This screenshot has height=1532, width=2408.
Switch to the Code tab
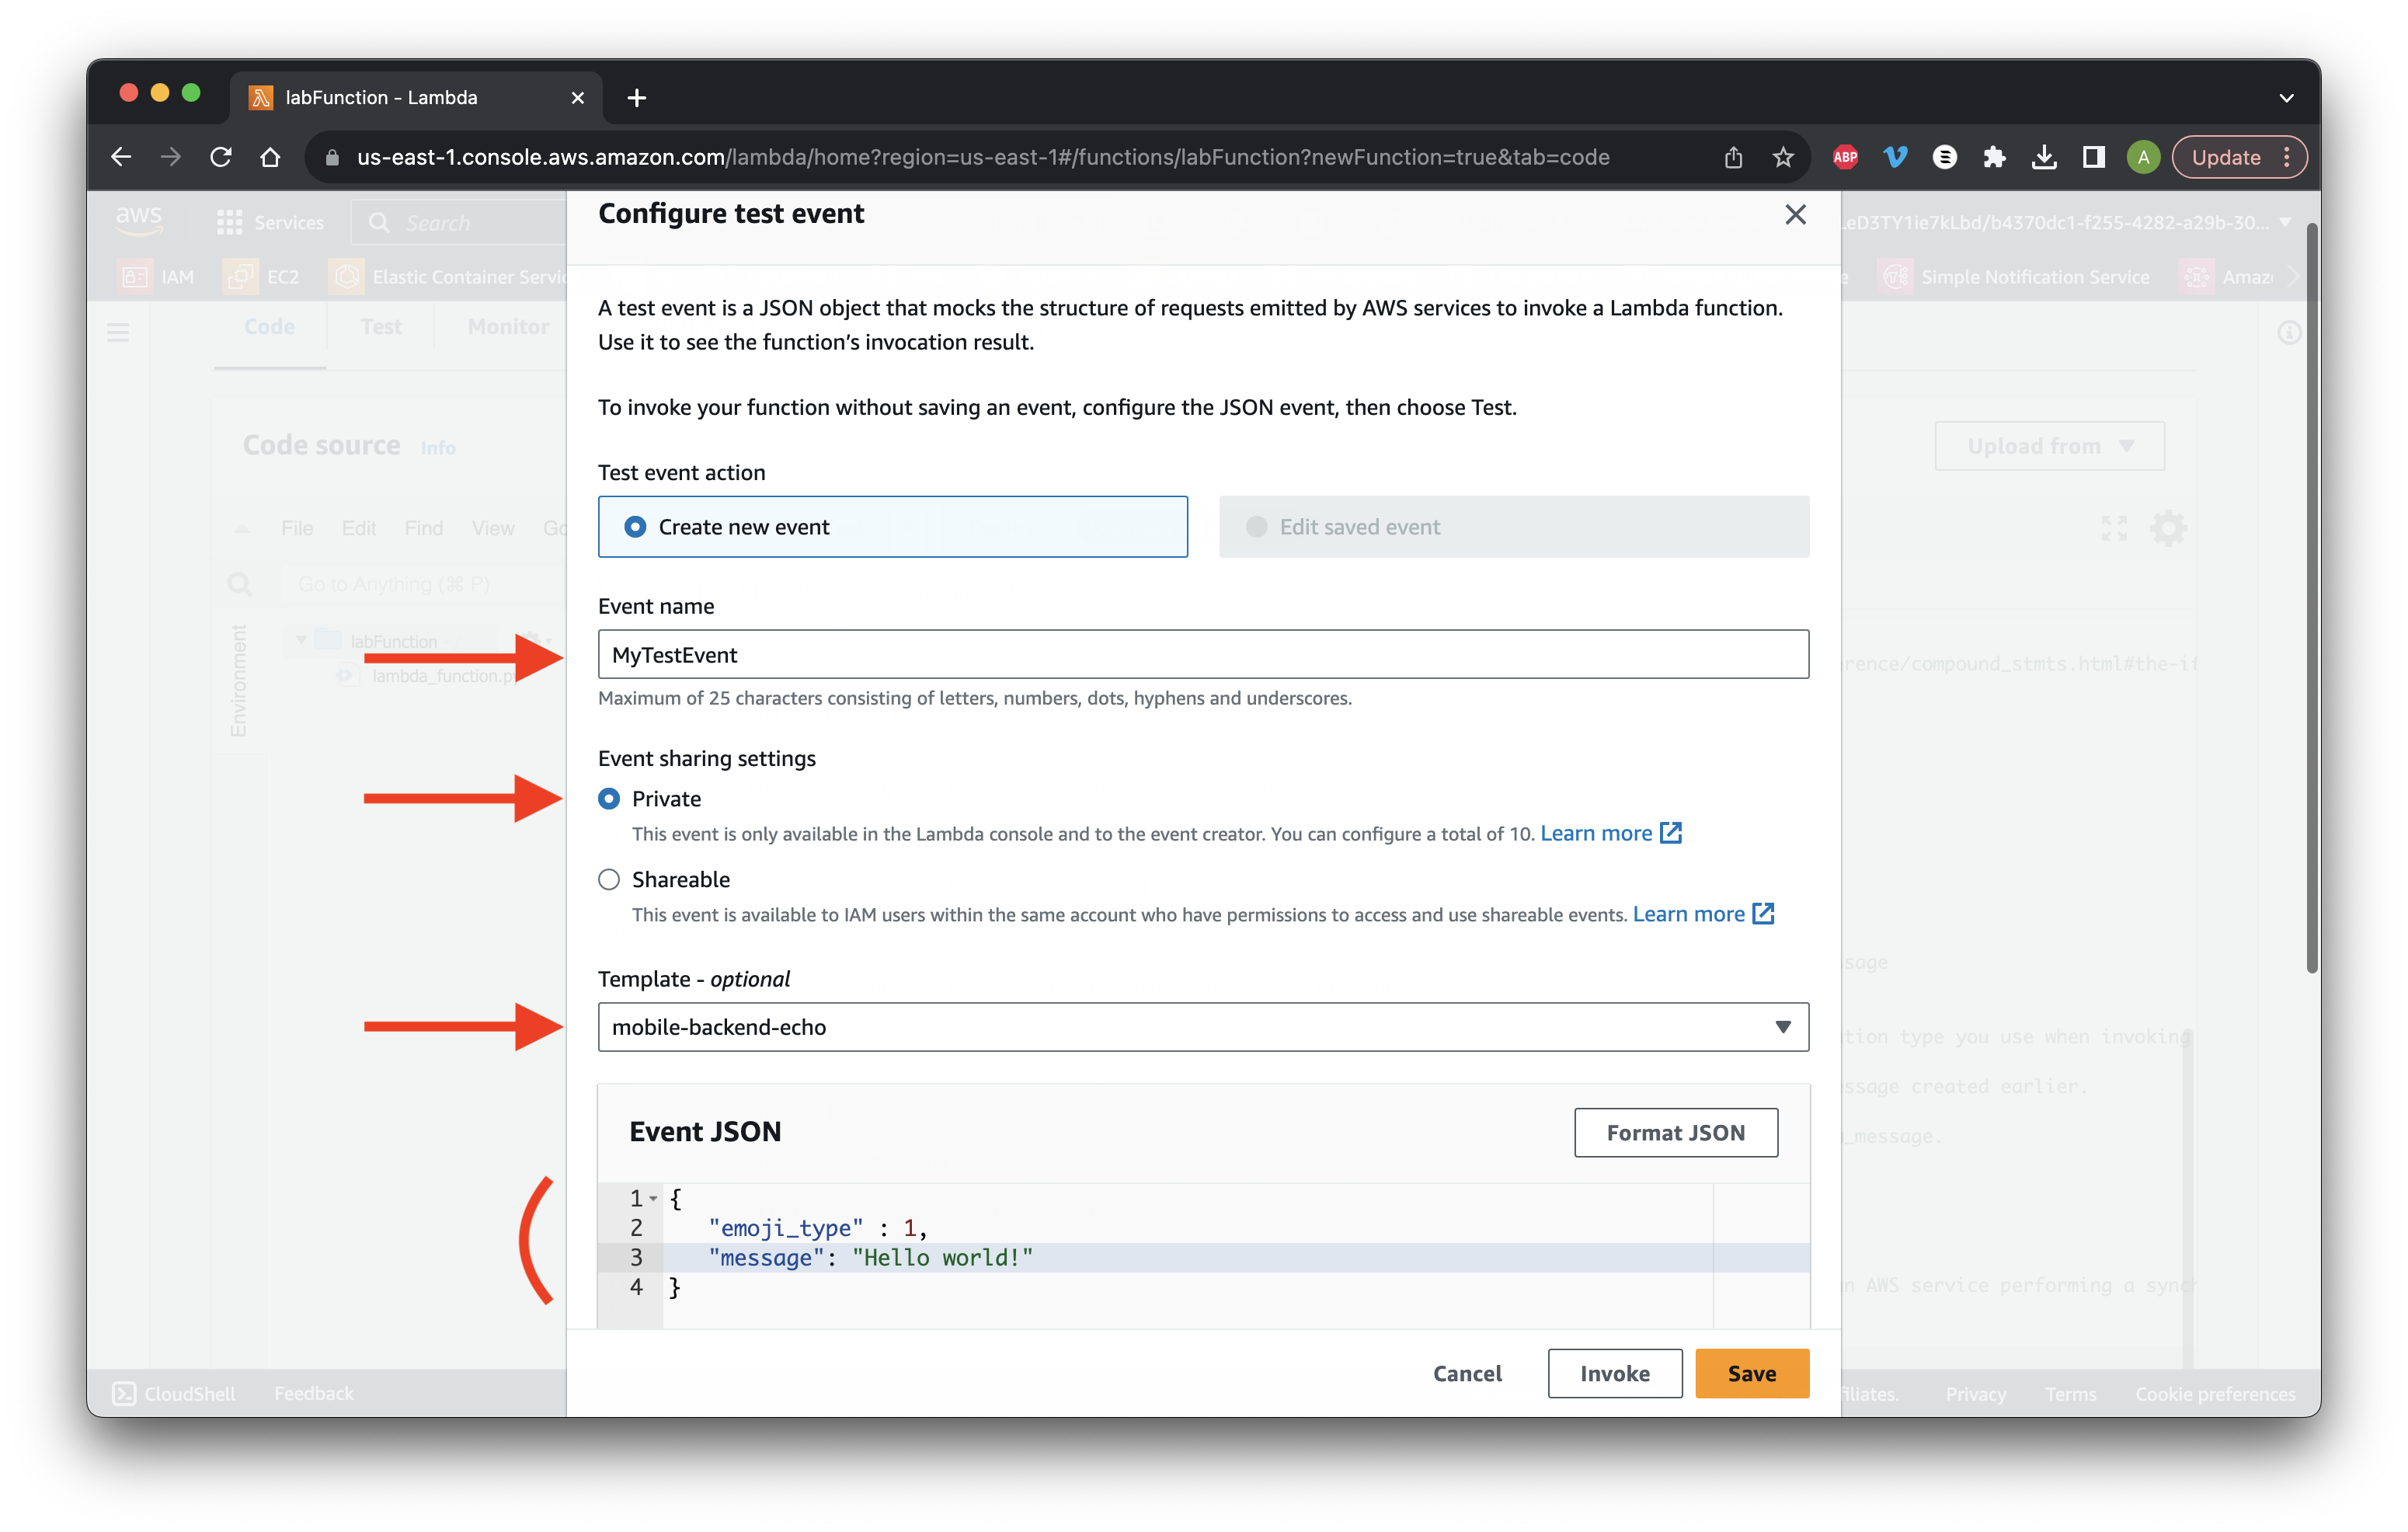(269, 326)
